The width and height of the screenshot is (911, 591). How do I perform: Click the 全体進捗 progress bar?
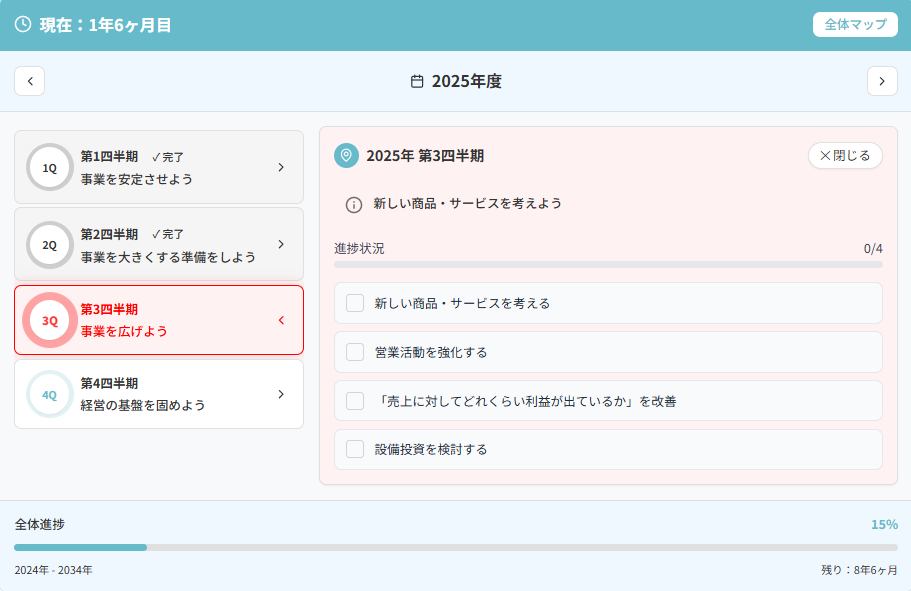click(x=455, y=547)
